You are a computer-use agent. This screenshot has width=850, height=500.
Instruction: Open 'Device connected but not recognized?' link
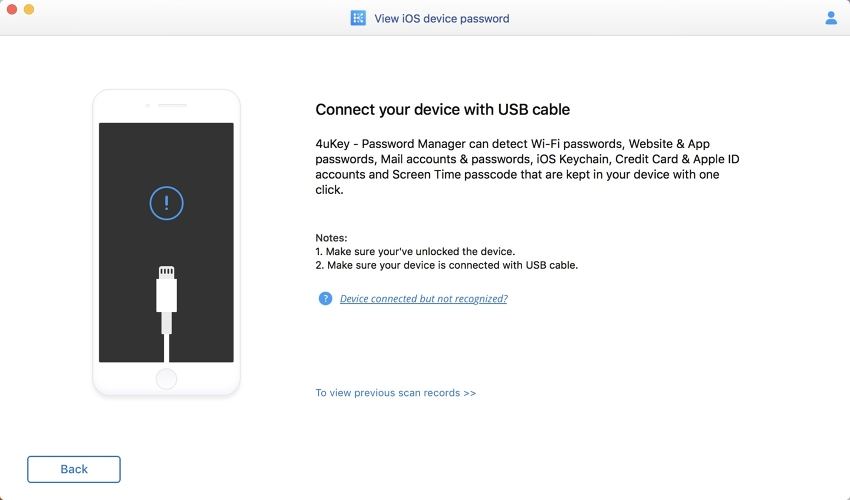423,298
